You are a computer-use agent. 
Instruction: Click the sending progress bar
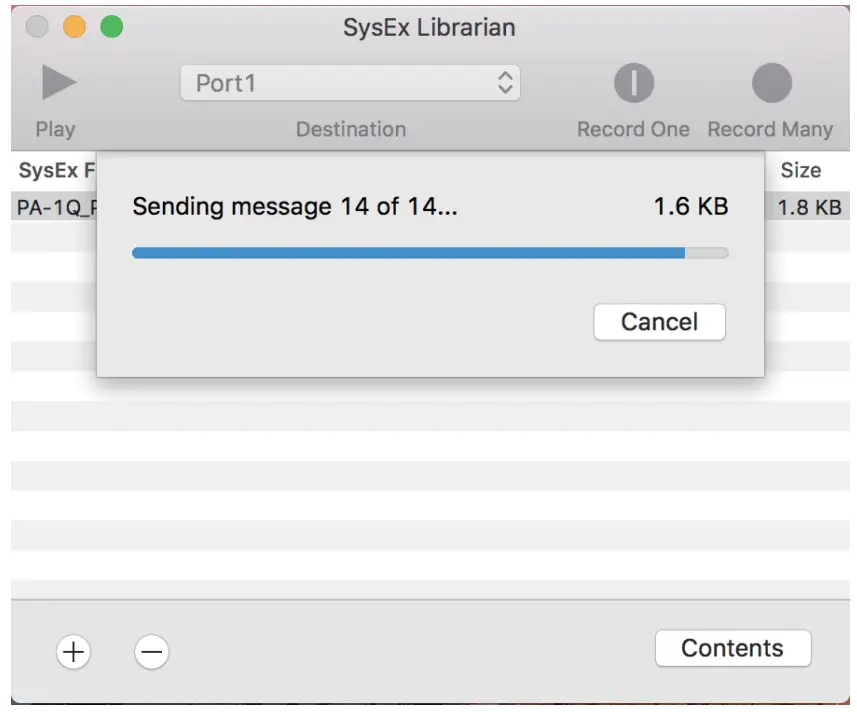430,252
